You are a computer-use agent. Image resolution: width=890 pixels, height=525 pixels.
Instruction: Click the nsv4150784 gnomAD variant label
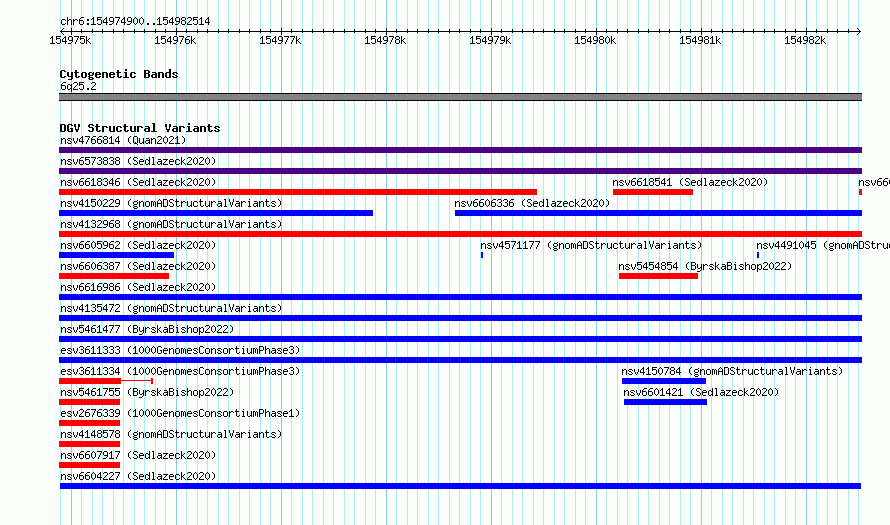click(732, 371)
